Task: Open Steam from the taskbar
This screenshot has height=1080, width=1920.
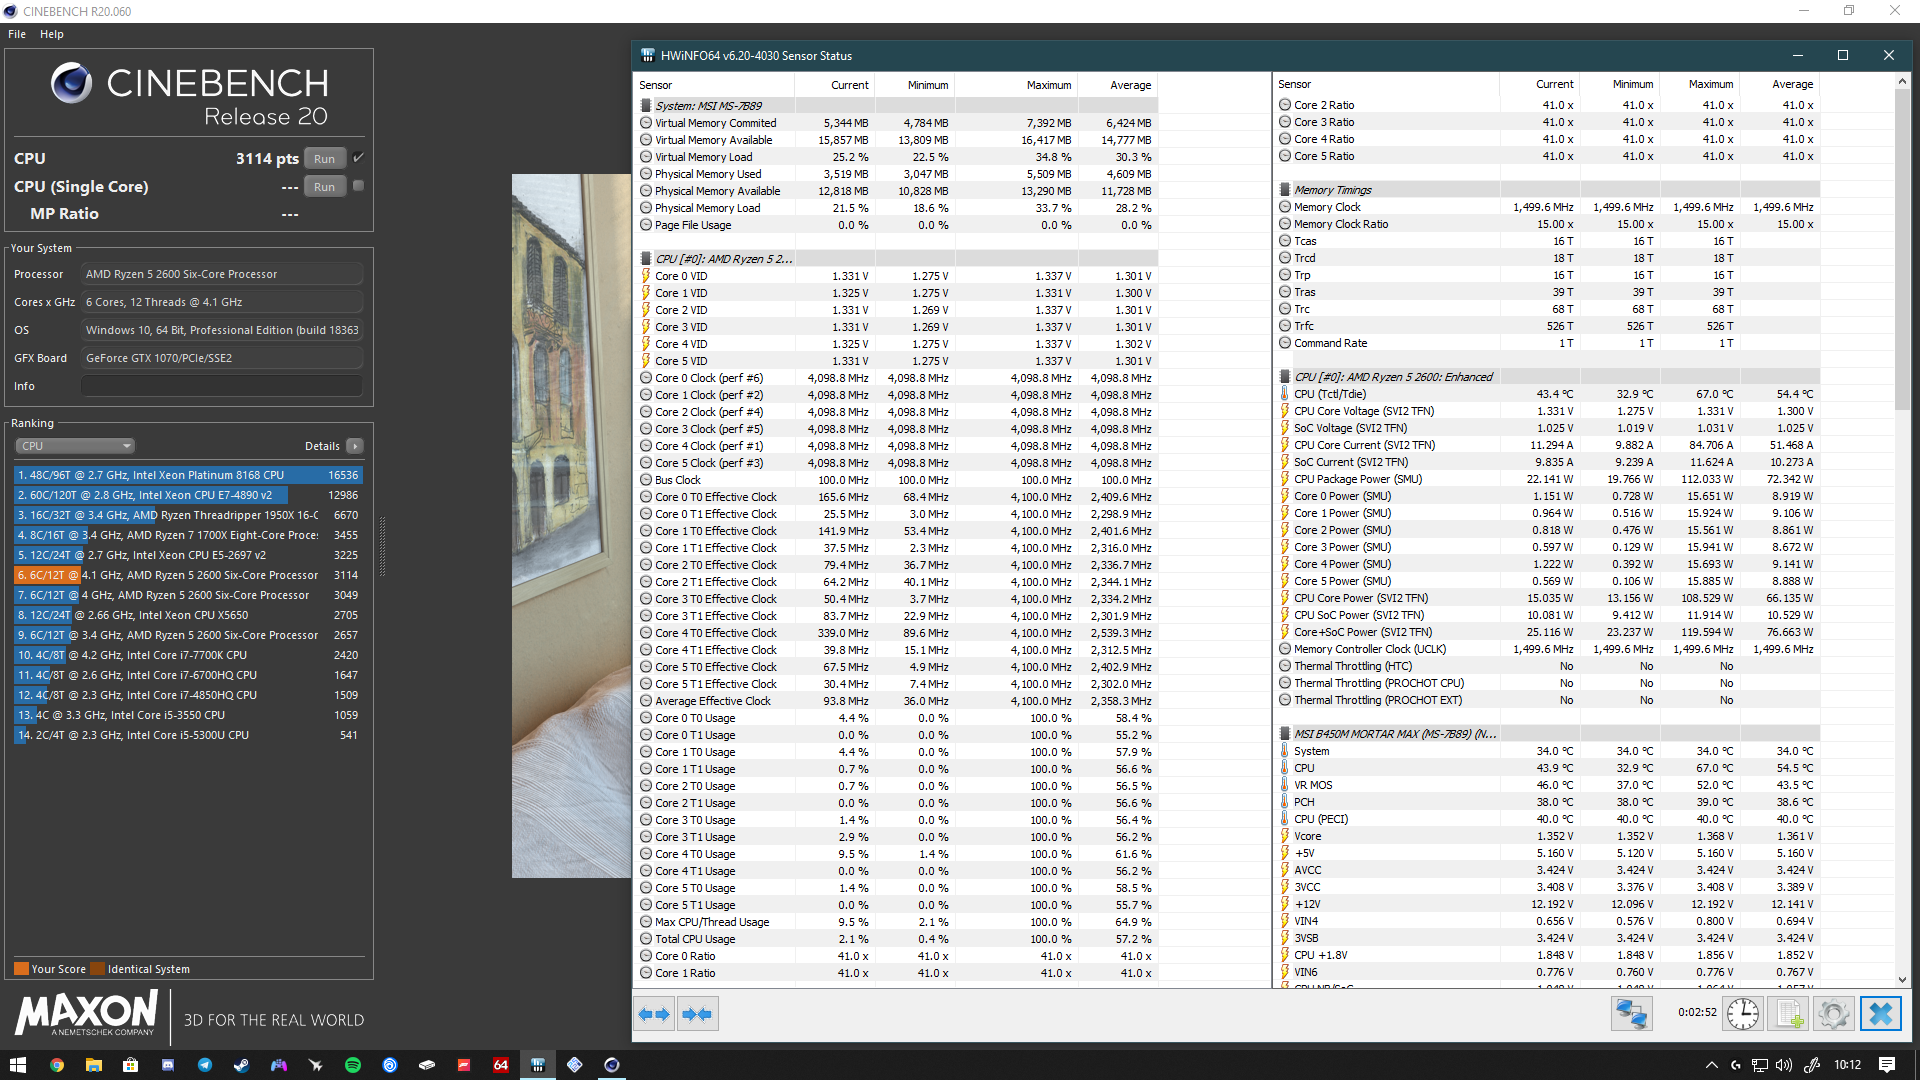Action: (x=241, y=1065)
